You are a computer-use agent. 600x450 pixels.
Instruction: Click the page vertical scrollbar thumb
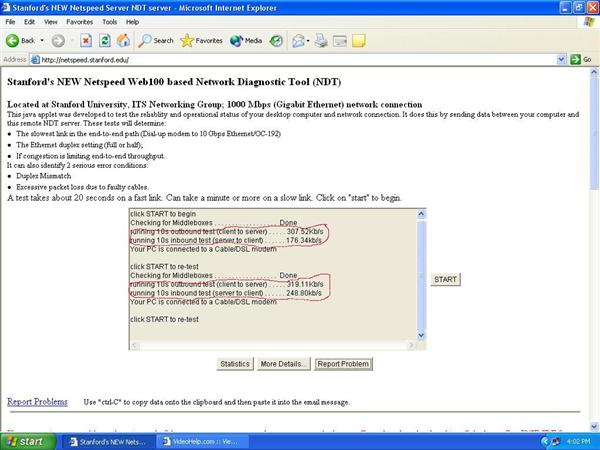[x=594, y=133]
